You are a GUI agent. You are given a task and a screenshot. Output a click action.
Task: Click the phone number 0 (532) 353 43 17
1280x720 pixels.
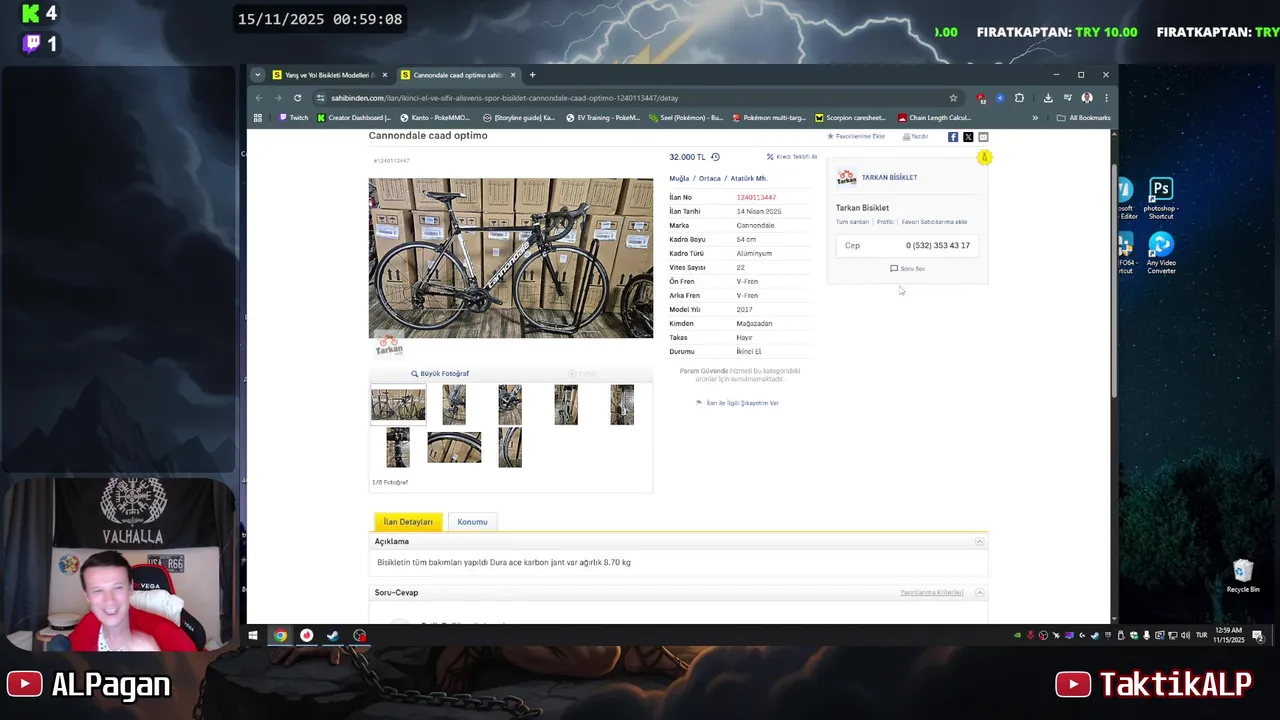pyautogui.click(x=938, y=245)
